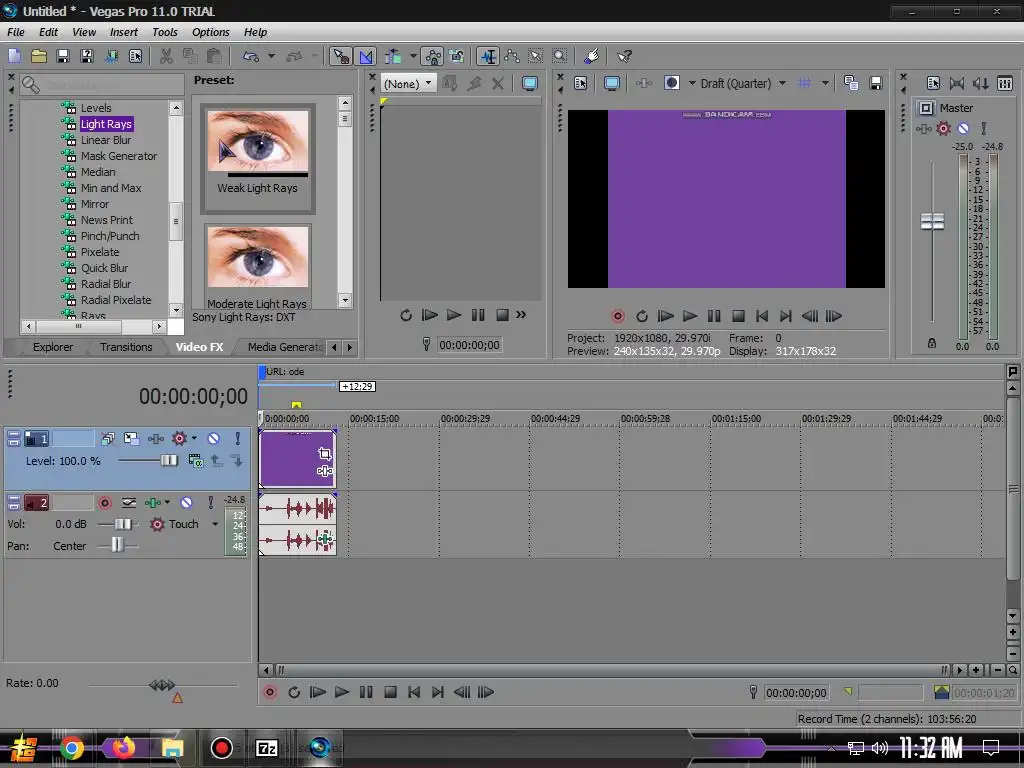Arm audio track 2 for recording
The width and height of the screenshot is (1024, 768).
pos(104,502)
